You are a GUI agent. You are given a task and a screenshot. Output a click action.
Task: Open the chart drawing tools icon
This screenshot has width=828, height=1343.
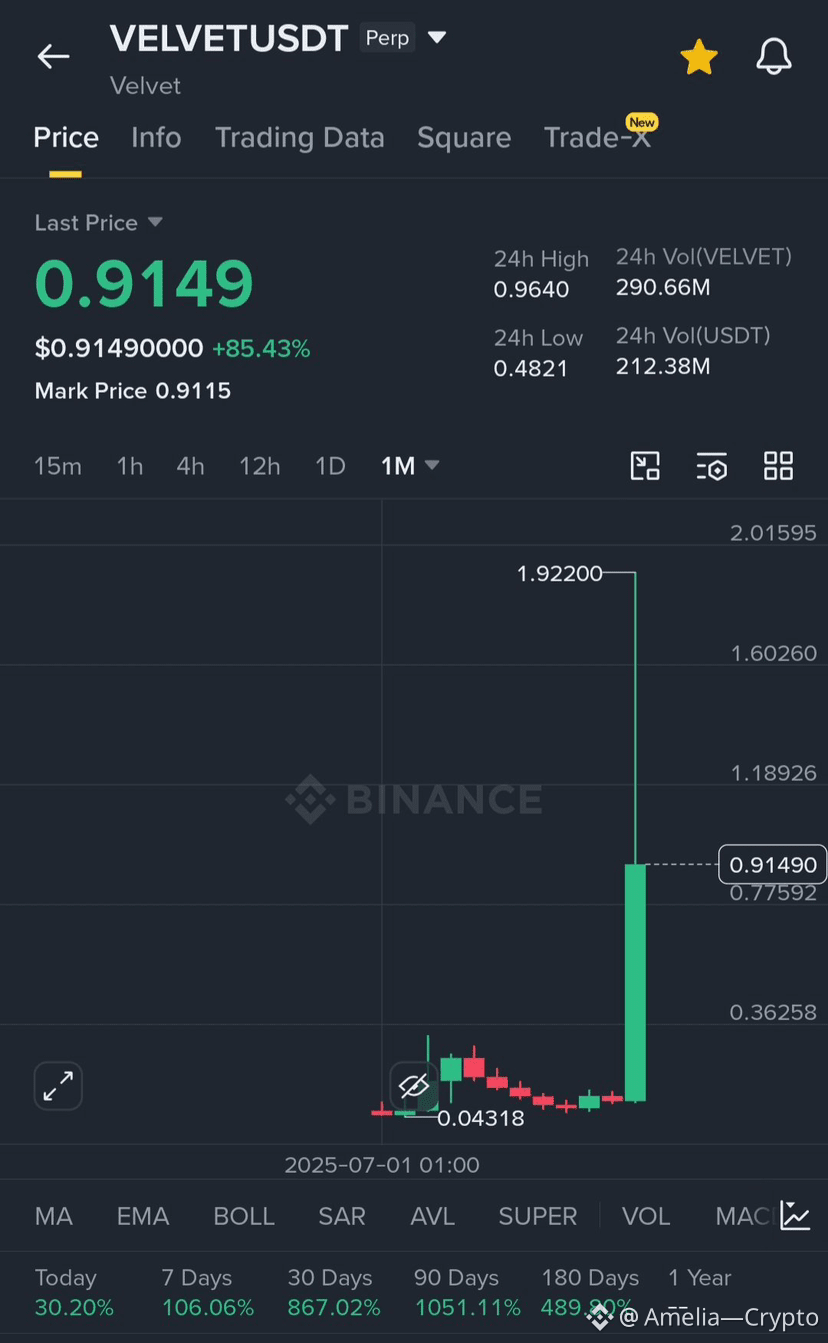[645, 466]
